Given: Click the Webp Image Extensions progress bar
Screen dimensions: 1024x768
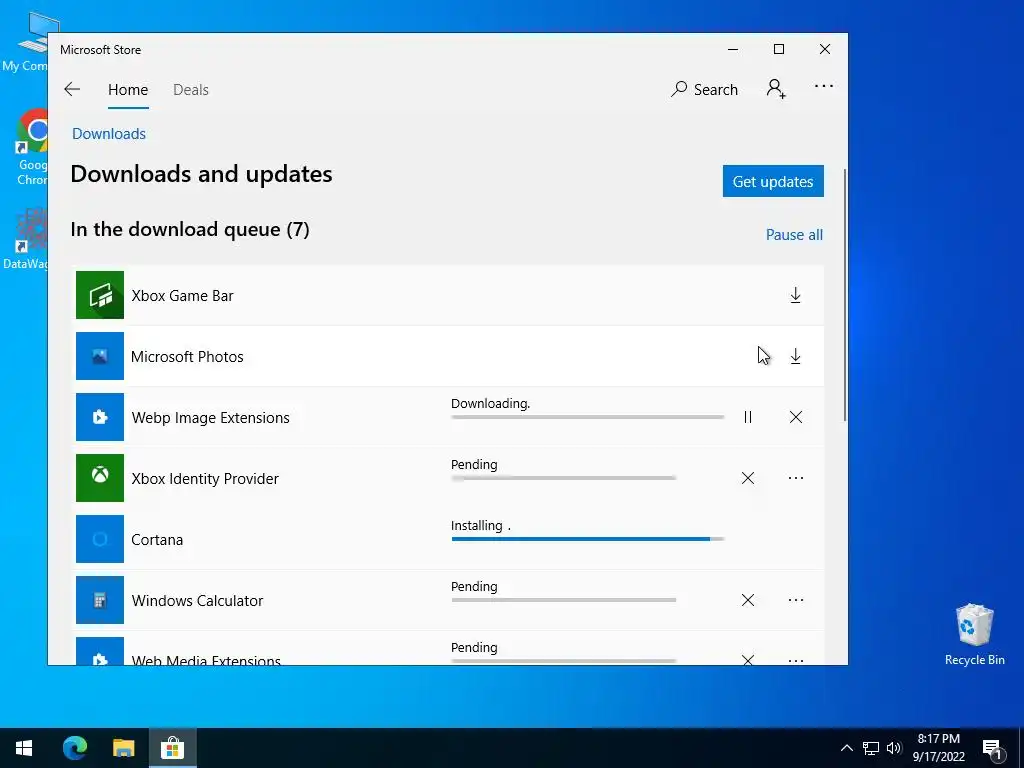Looking at the screenshot, I should pyautogui.click(x=587, y=417).
